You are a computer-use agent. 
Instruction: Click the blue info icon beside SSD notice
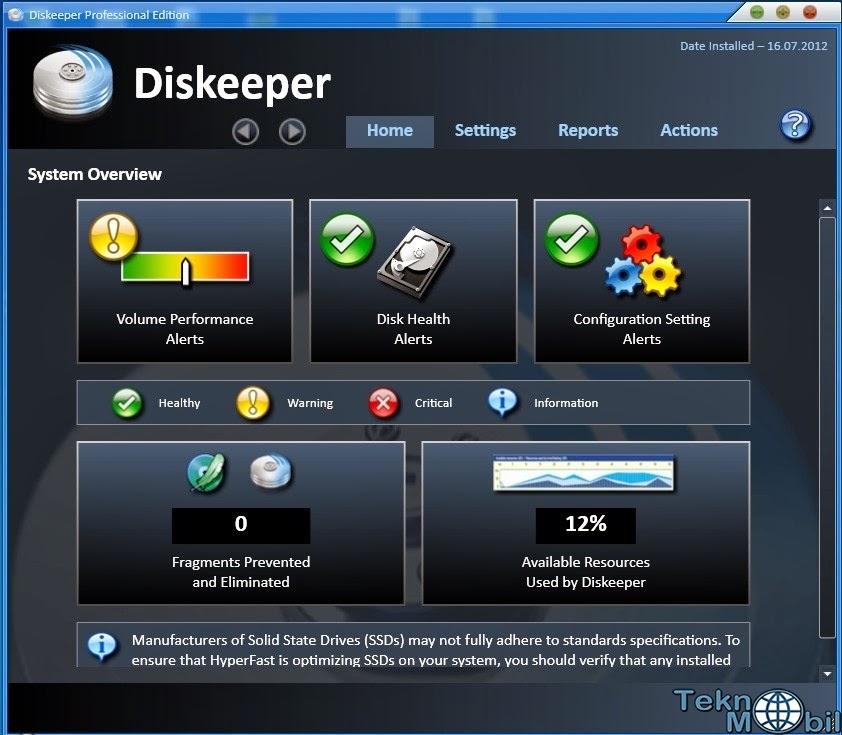[102, 646]
